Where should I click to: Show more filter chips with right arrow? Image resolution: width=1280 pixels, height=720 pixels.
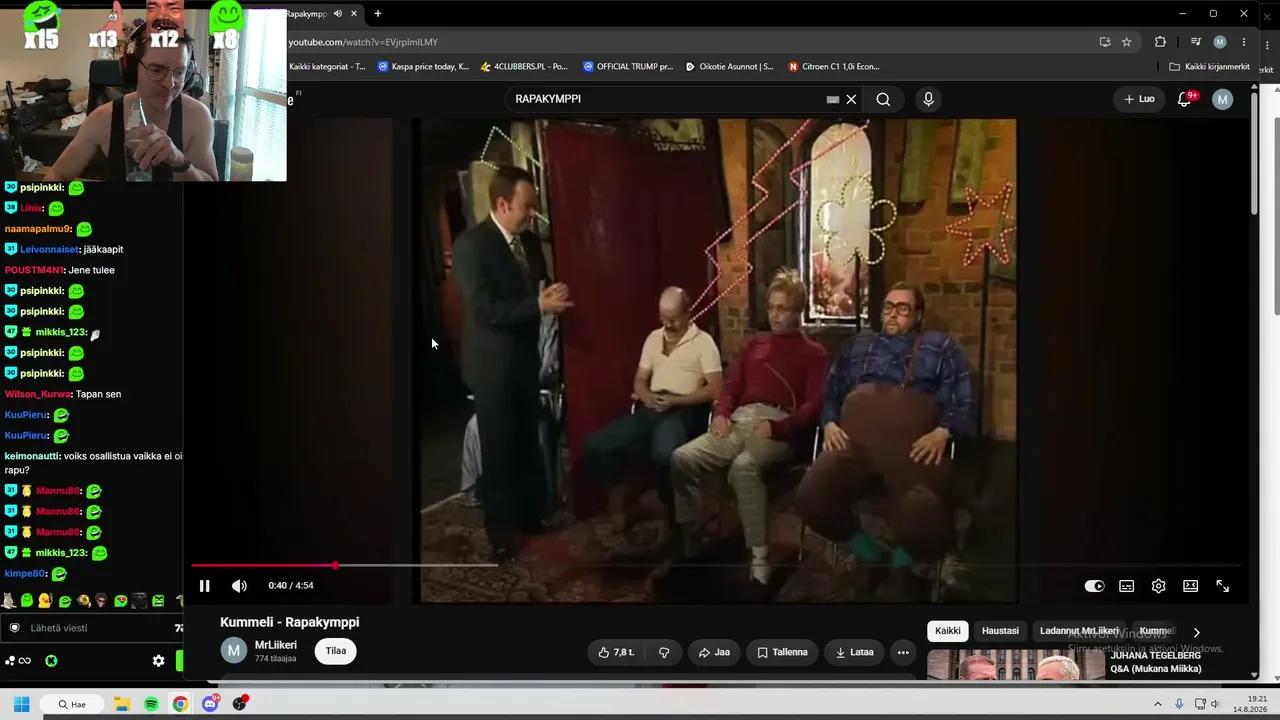(x=1196, y=632)
